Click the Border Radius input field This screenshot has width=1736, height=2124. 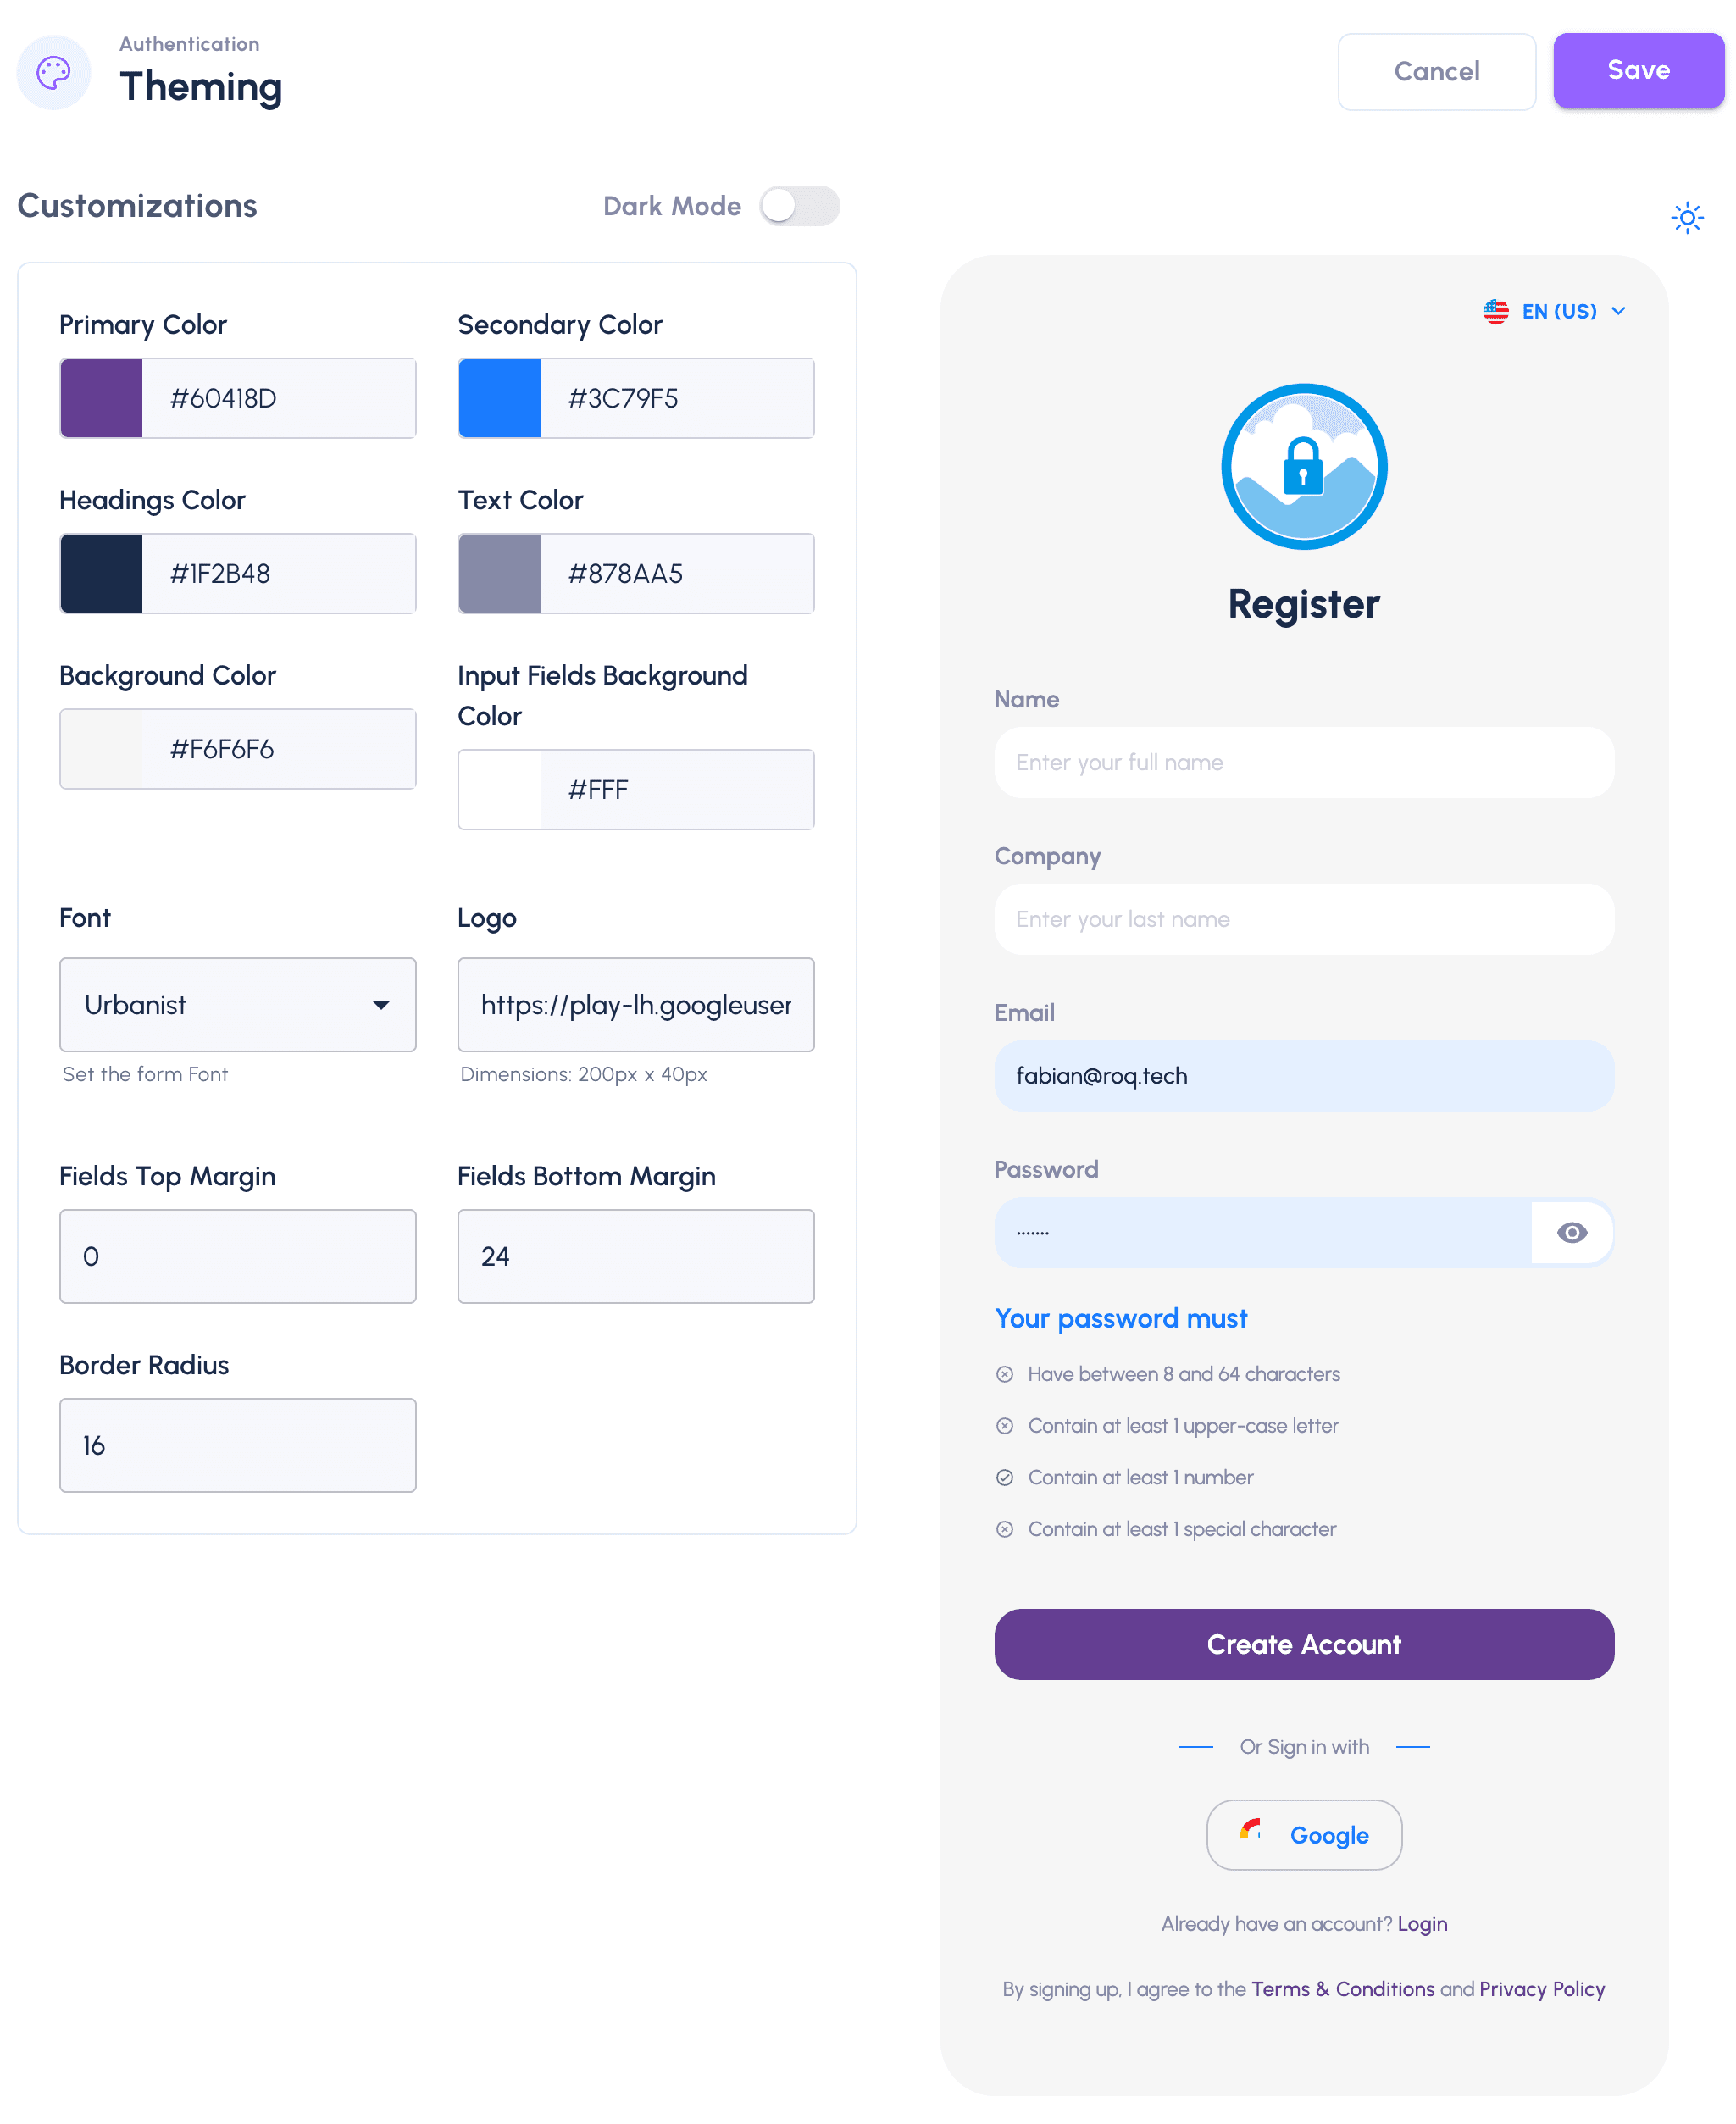238,1446
